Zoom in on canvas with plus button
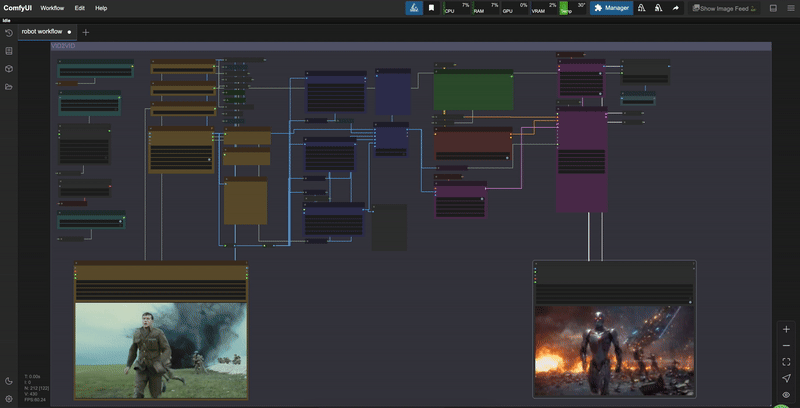 click(786, 329)
